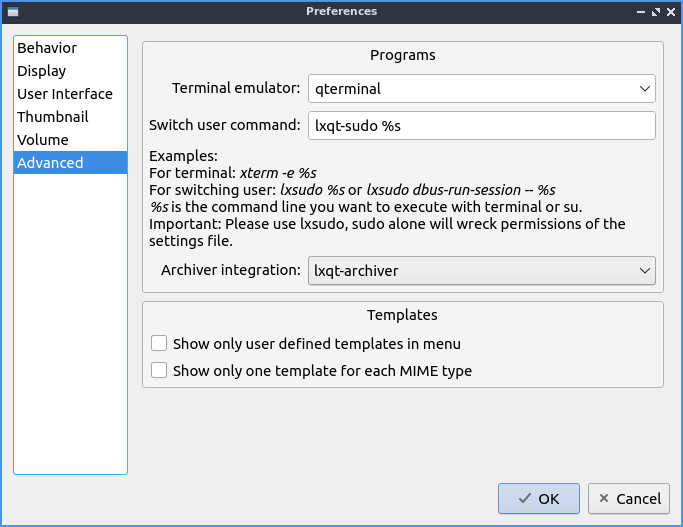Viewport: 683px width, 527px height.
Task: Click the Switch user command text field
Action: 481,126
